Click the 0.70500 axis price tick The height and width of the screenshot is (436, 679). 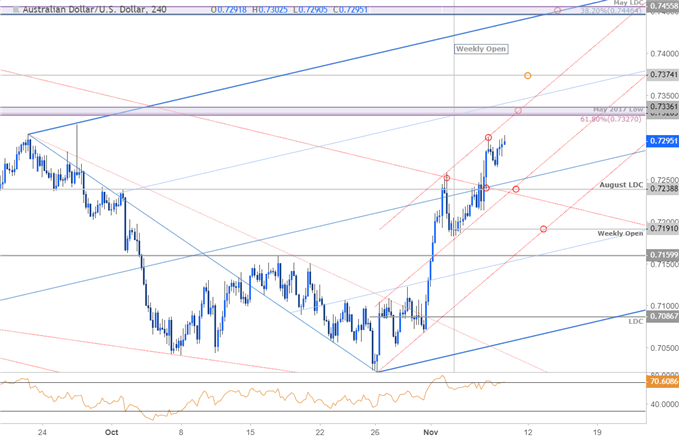(664, 348)
